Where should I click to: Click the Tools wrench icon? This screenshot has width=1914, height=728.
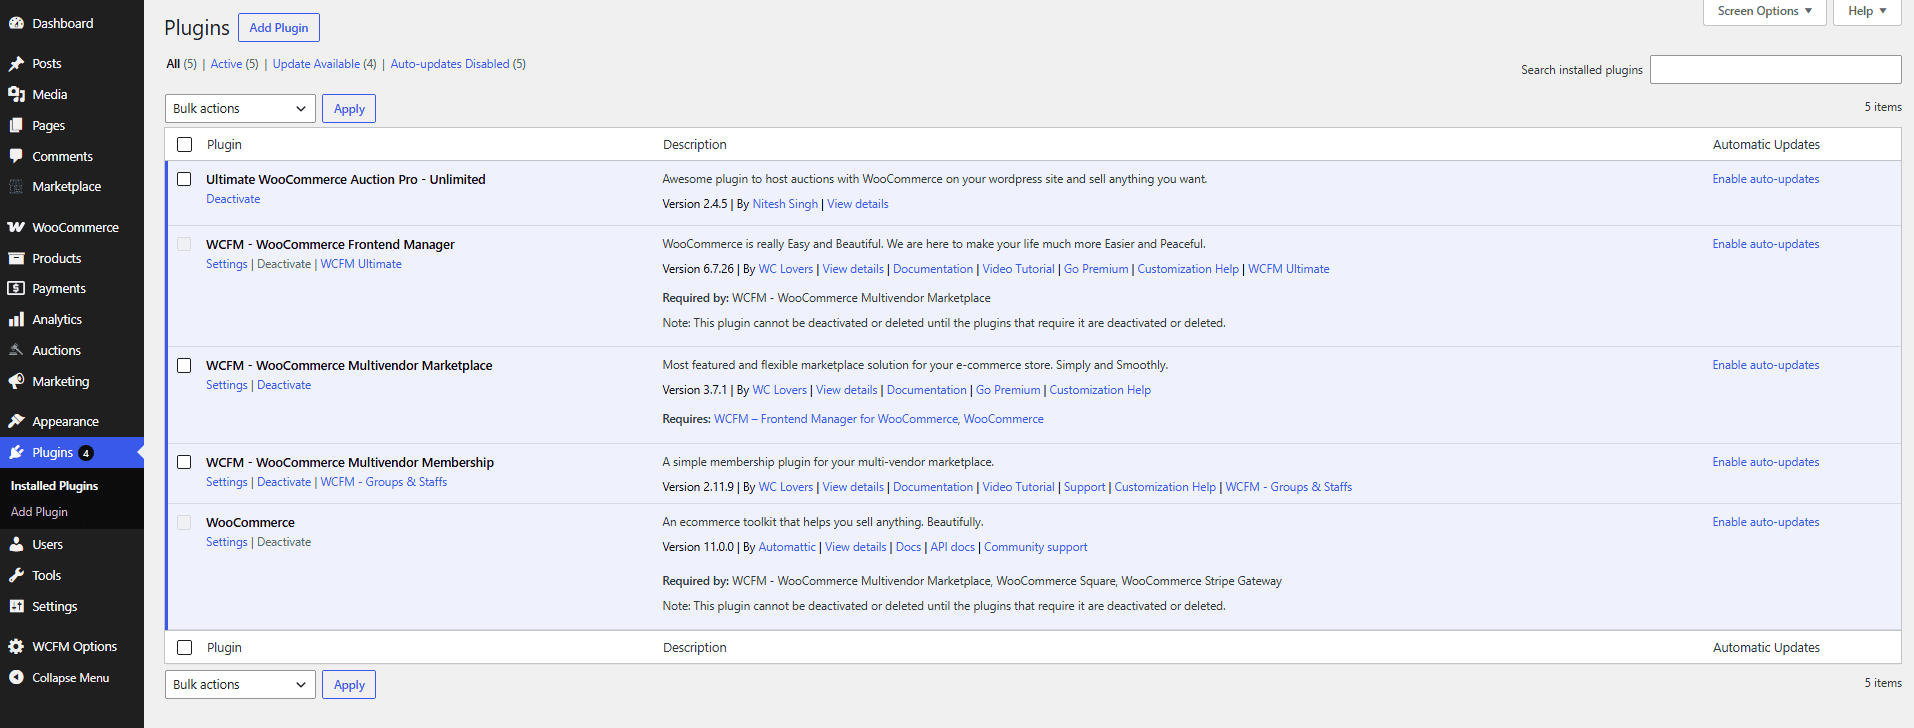click(16, 575)
